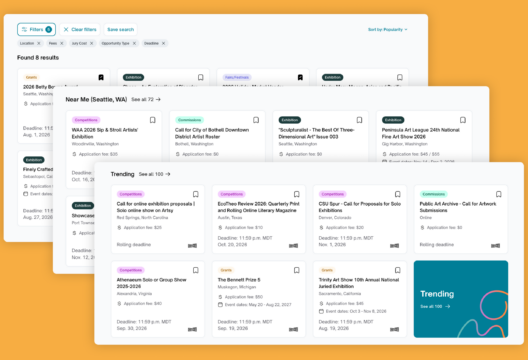Click Event dates on Bennett Prize card
528x360 pixels.
point(255,305)
